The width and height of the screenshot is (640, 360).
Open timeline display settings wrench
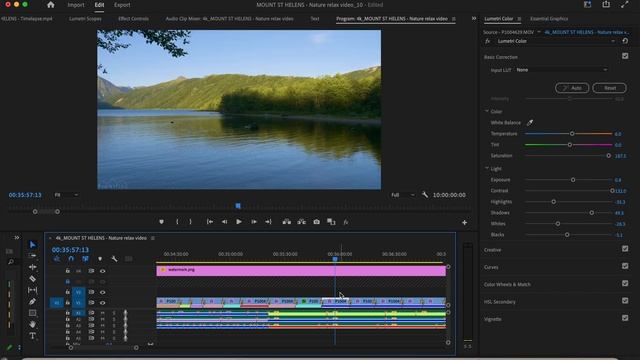coord(114,259)
